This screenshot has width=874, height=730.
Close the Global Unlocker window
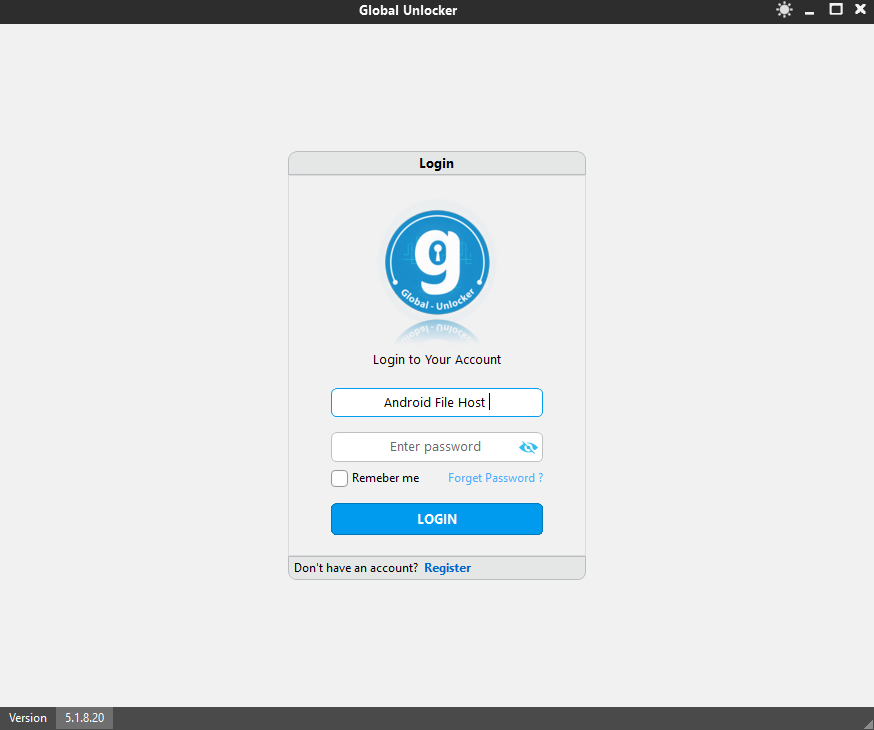860,10
